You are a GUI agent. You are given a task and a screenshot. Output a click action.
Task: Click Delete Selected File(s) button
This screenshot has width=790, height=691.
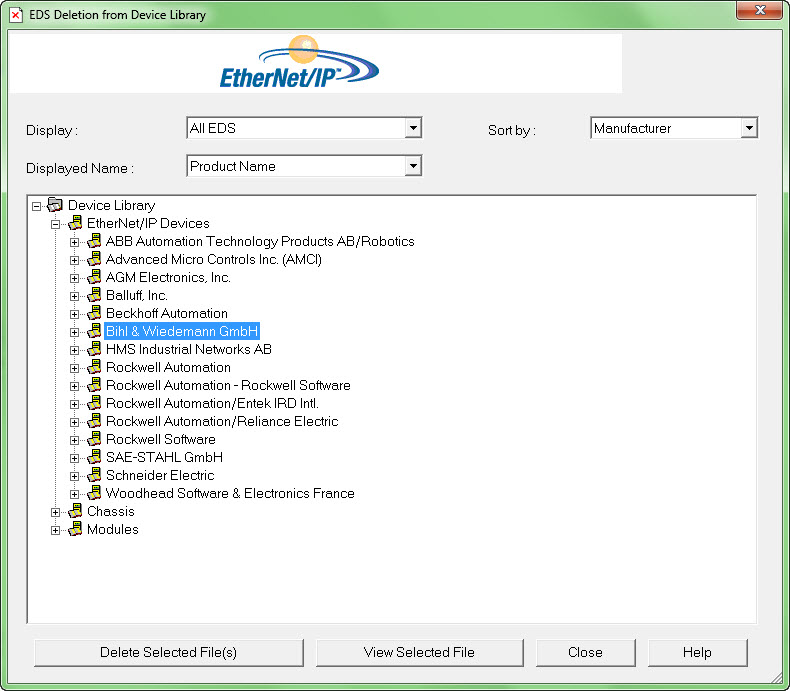pyautogui.click(x=169, y=653)
